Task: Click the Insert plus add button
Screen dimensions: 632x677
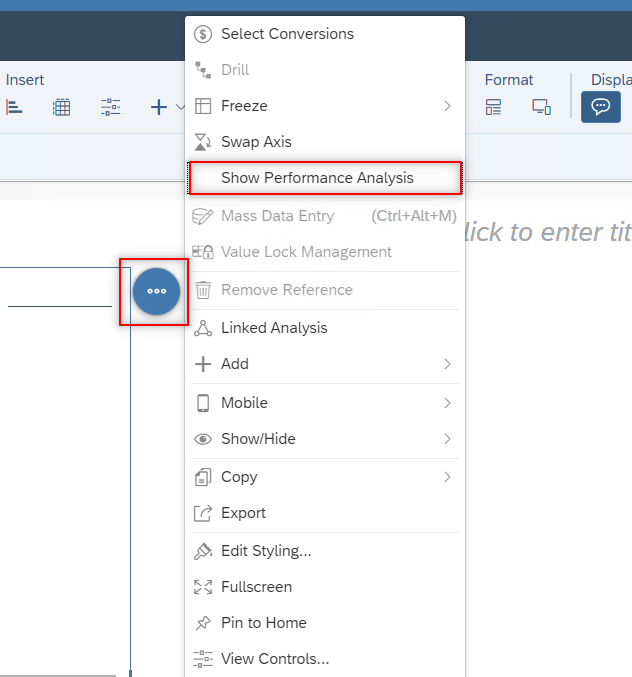Action: click(159, 107)
